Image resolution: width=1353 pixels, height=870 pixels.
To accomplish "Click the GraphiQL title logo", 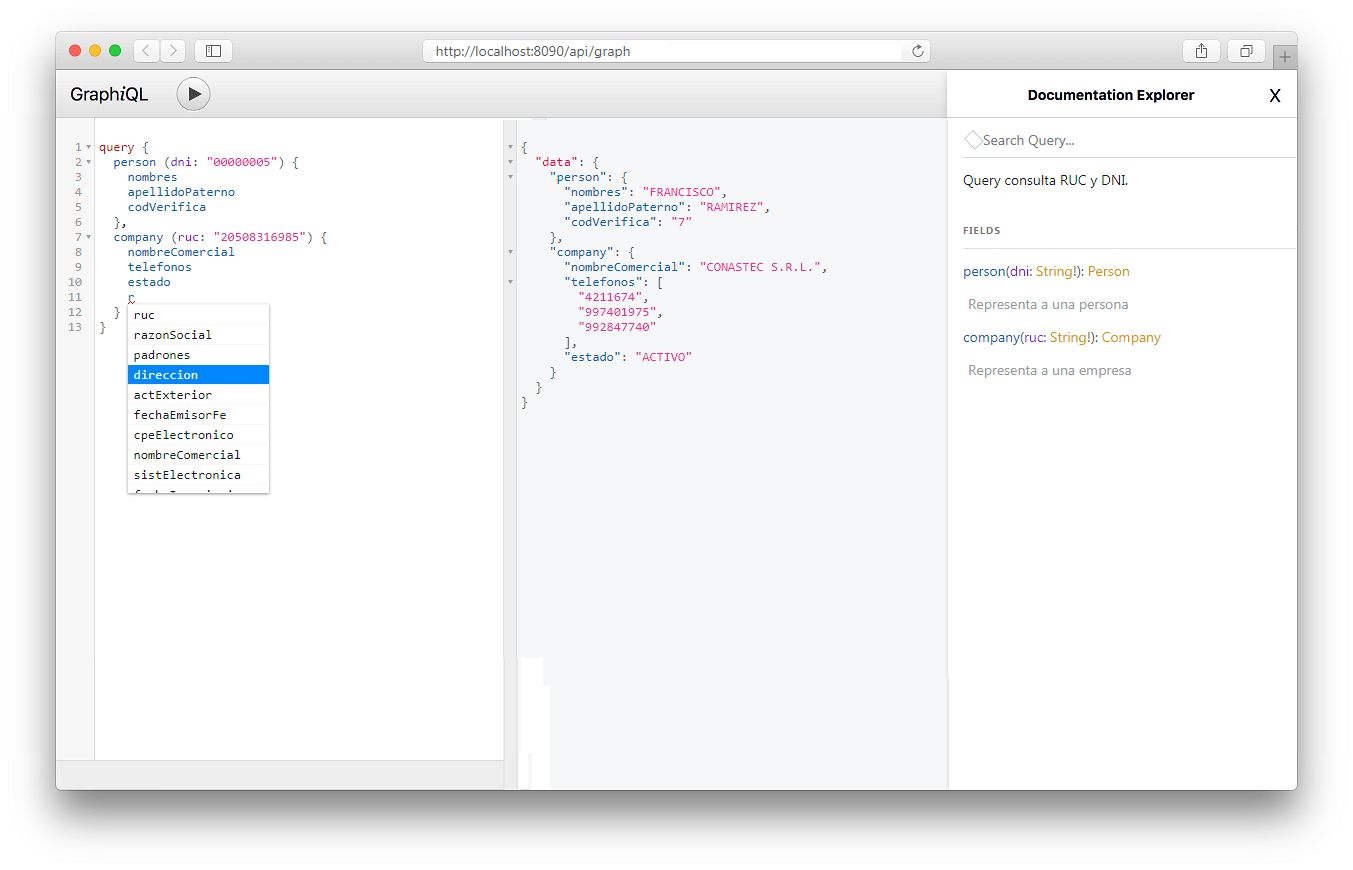I will tap(109, 95).
